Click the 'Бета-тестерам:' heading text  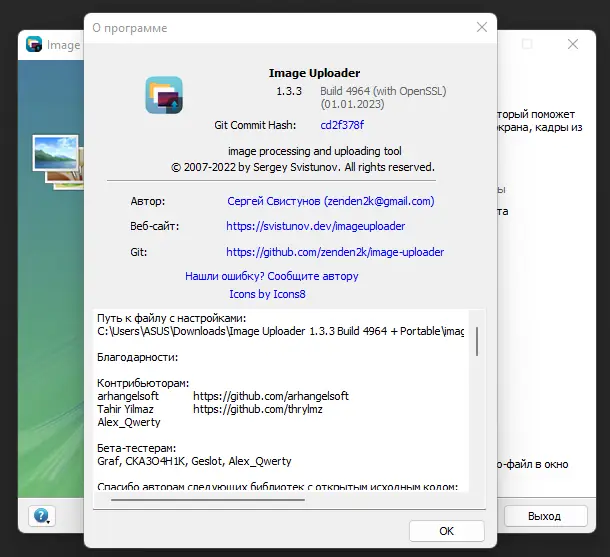(x=137, y=448)
